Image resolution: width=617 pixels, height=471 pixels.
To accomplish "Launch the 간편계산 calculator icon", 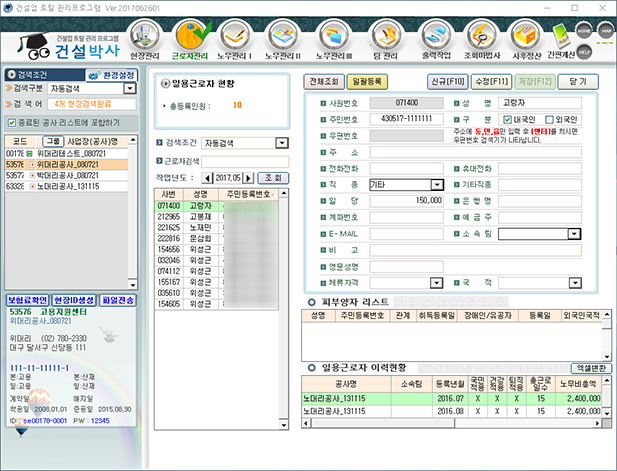I will tap(561, 41).
